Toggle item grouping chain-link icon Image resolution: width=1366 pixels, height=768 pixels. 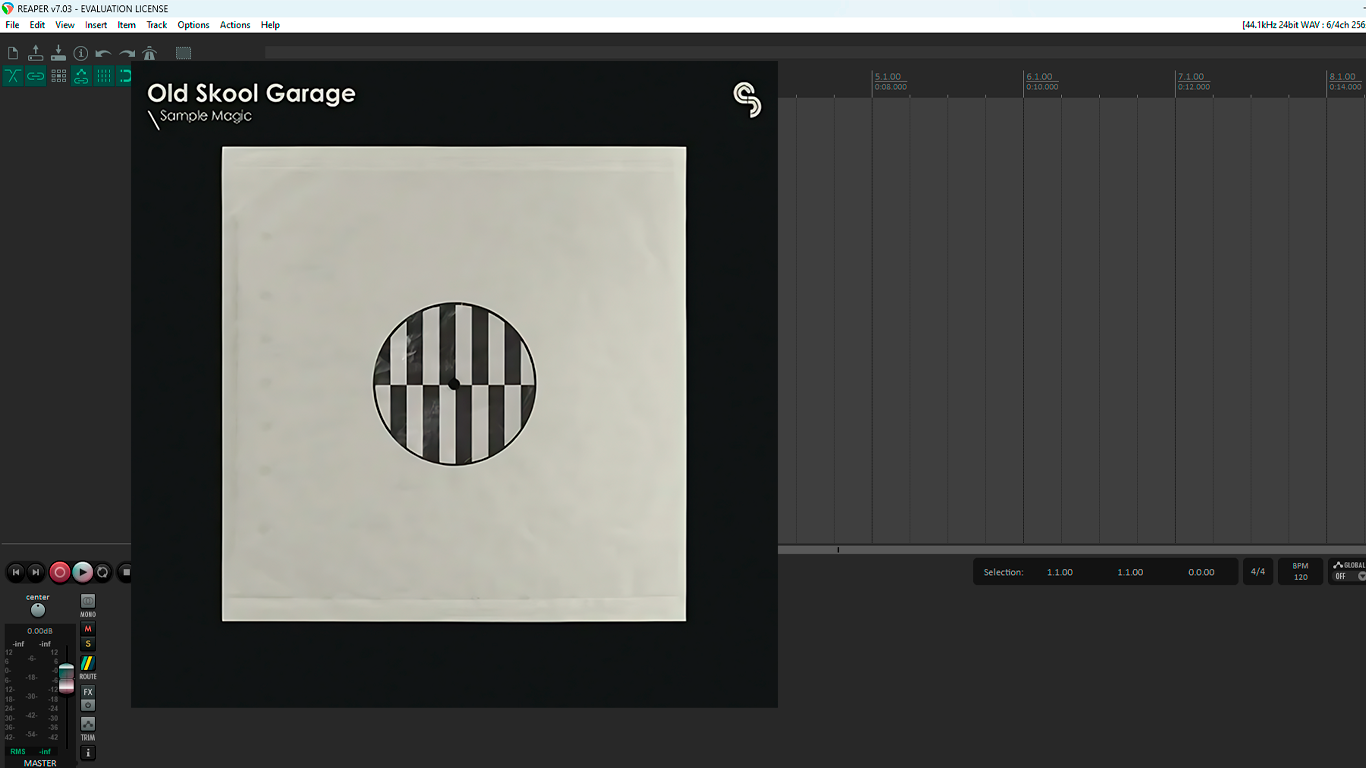pyautogui.click(x=36, y=76)
